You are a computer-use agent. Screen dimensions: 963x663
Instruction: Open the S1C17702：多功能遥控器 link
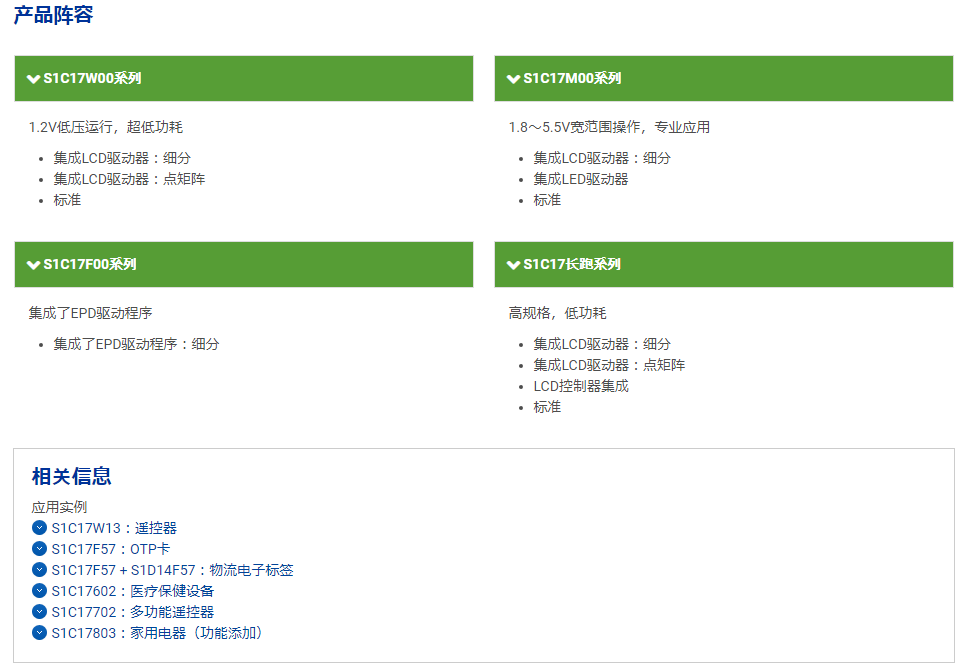[x=132, y=612]
